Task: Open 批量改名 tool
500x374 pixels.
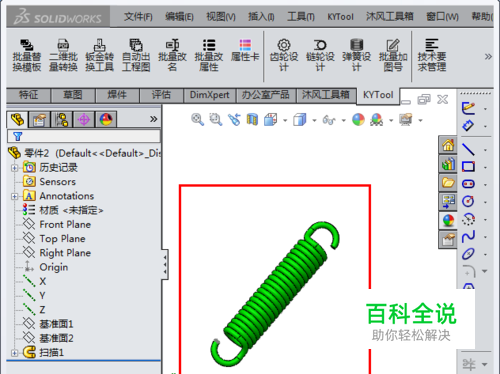Action: [172, 55]
